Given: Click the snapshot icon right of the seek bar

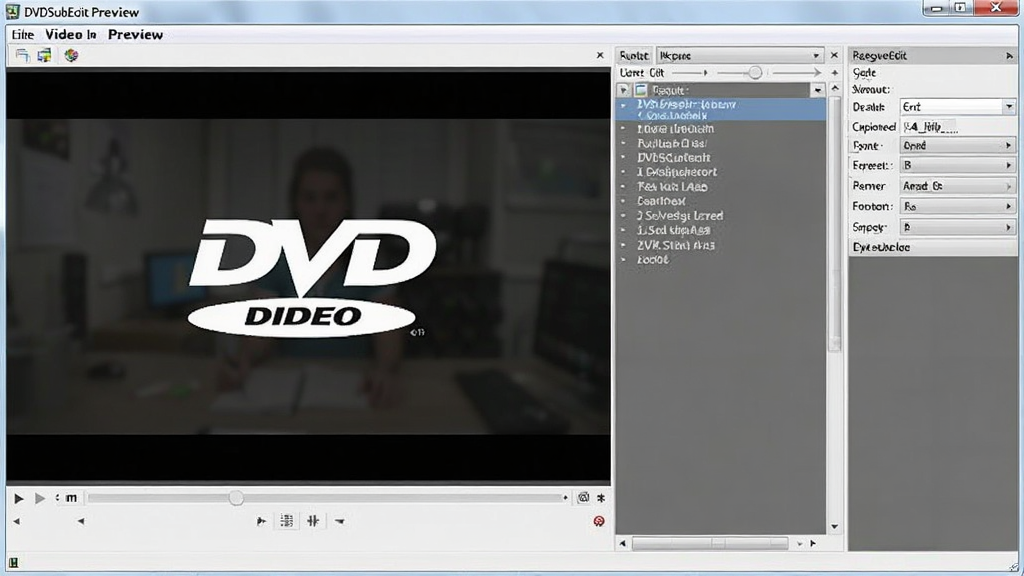Looking at the screenshot, I should tap(583, 498).
